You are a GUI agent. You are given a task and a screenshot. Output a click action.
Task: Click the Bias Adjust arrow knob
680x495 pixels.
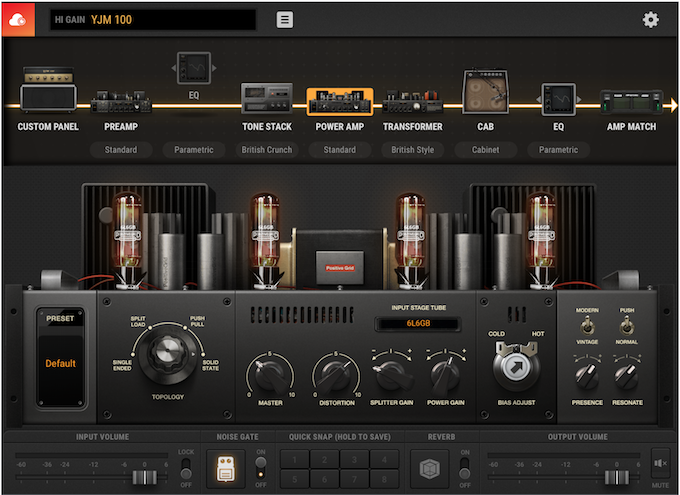516,367
